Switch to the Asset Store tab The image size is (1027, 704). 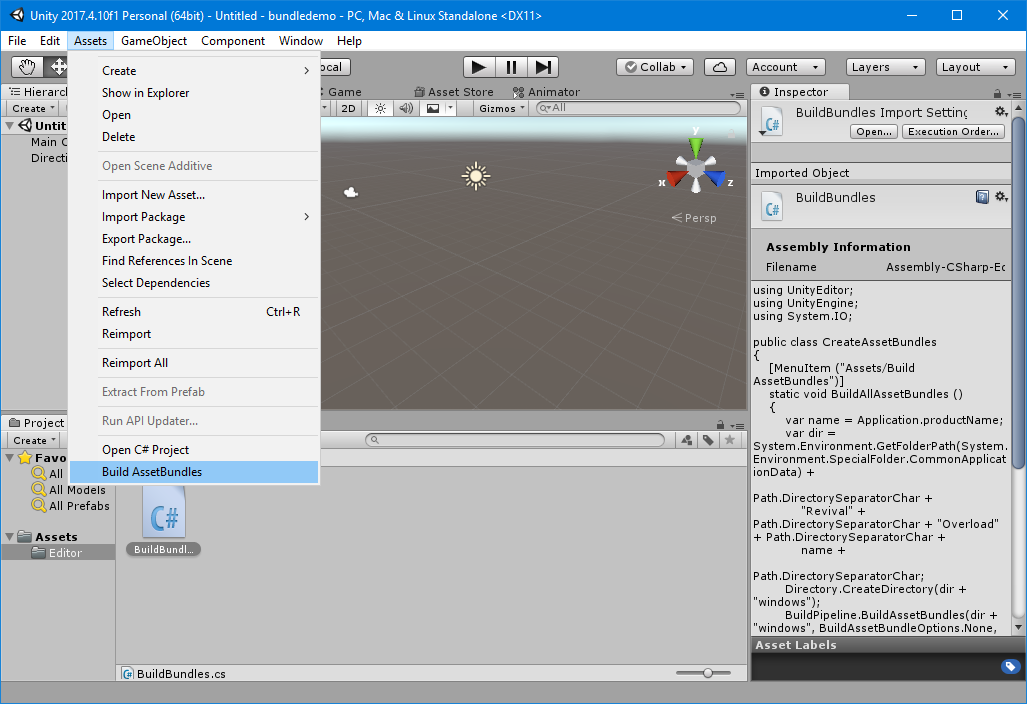(454, 92)
